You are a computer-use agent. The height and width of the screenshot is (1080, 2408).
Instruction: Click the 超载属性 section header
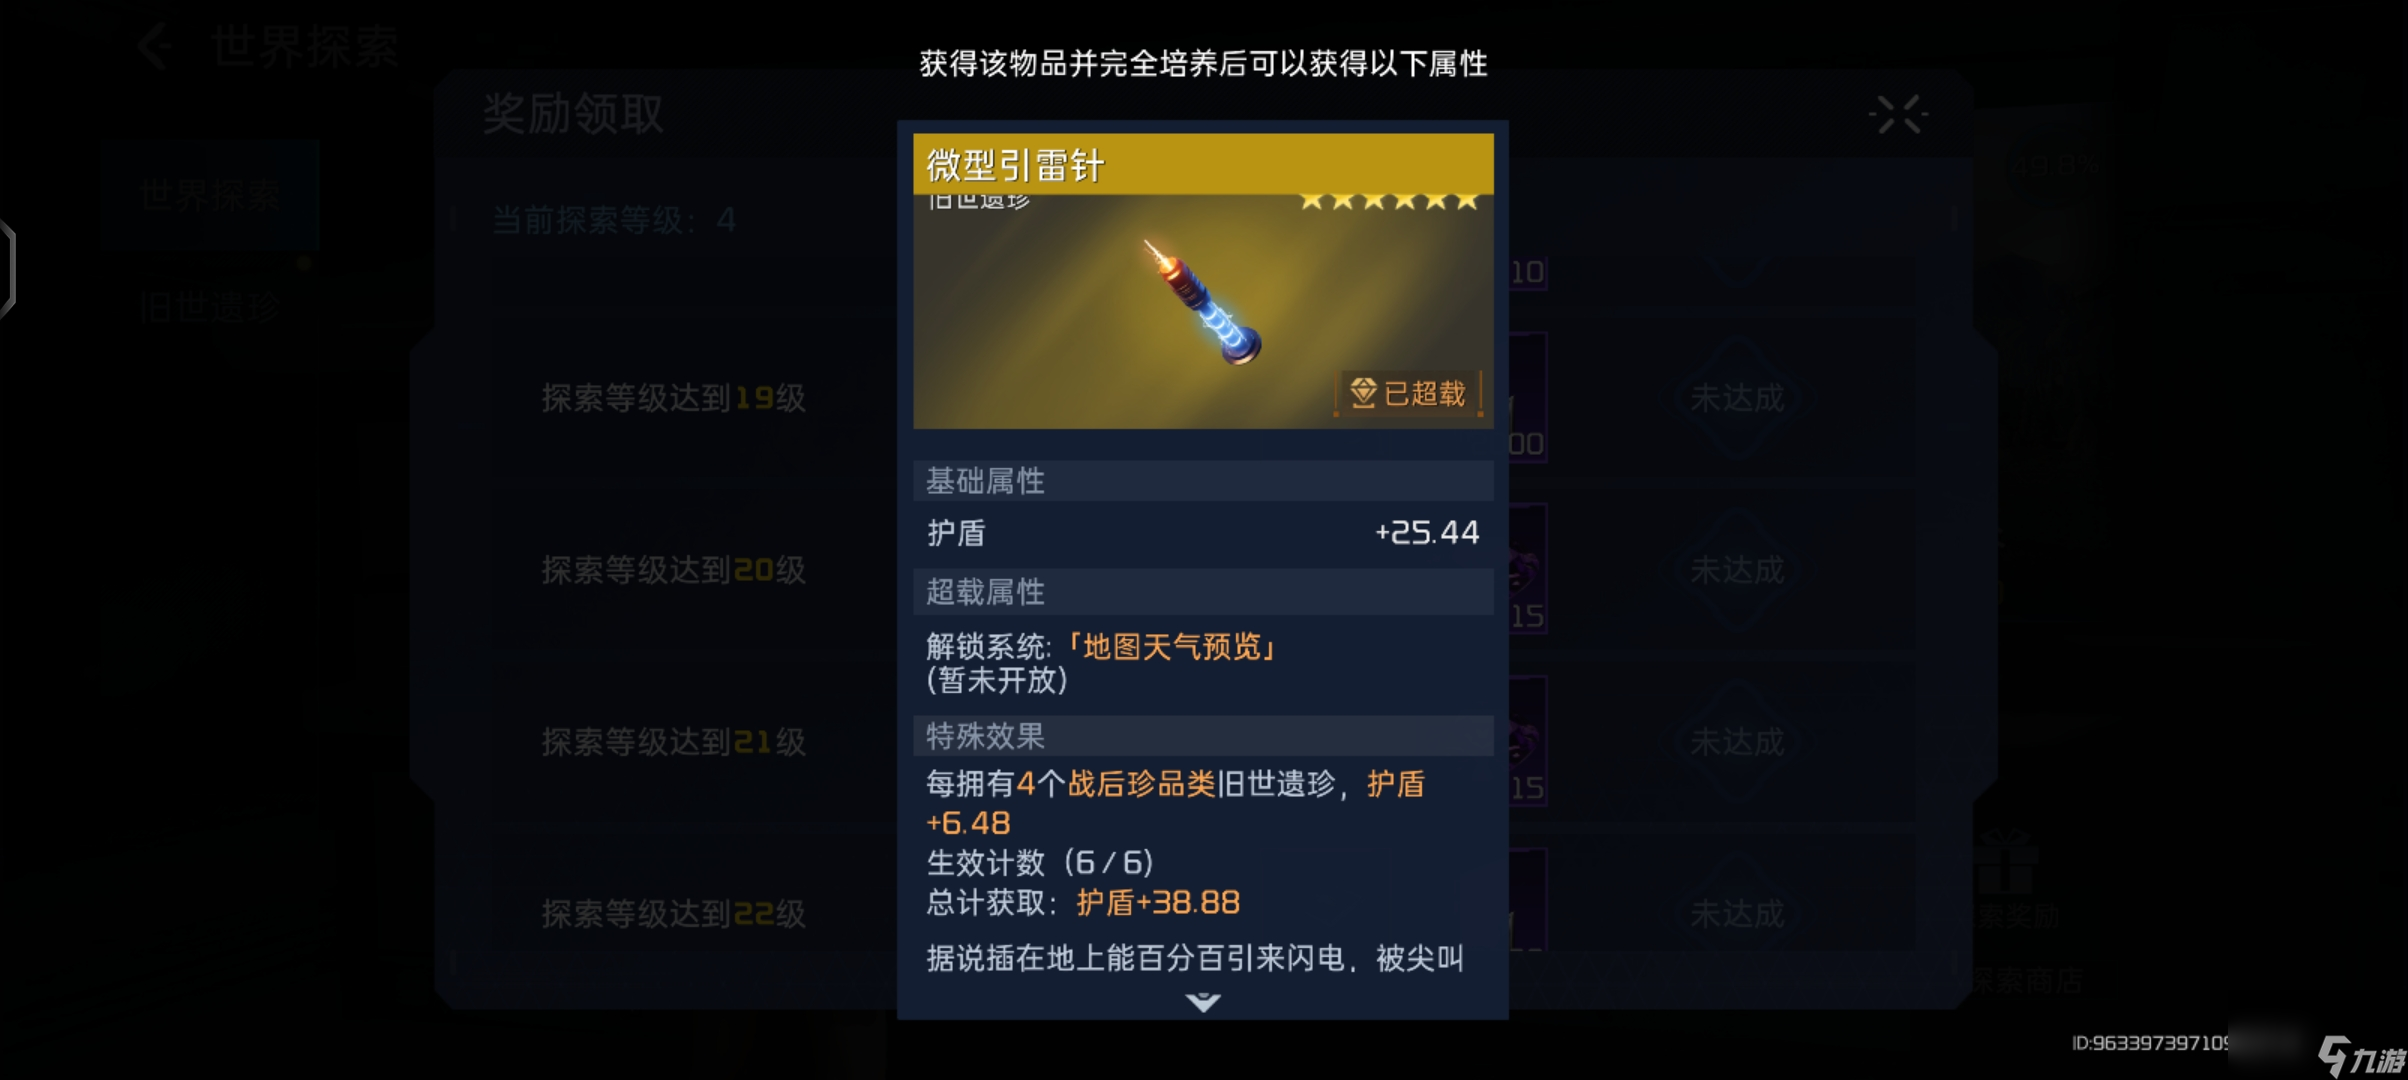(1203, 592)
